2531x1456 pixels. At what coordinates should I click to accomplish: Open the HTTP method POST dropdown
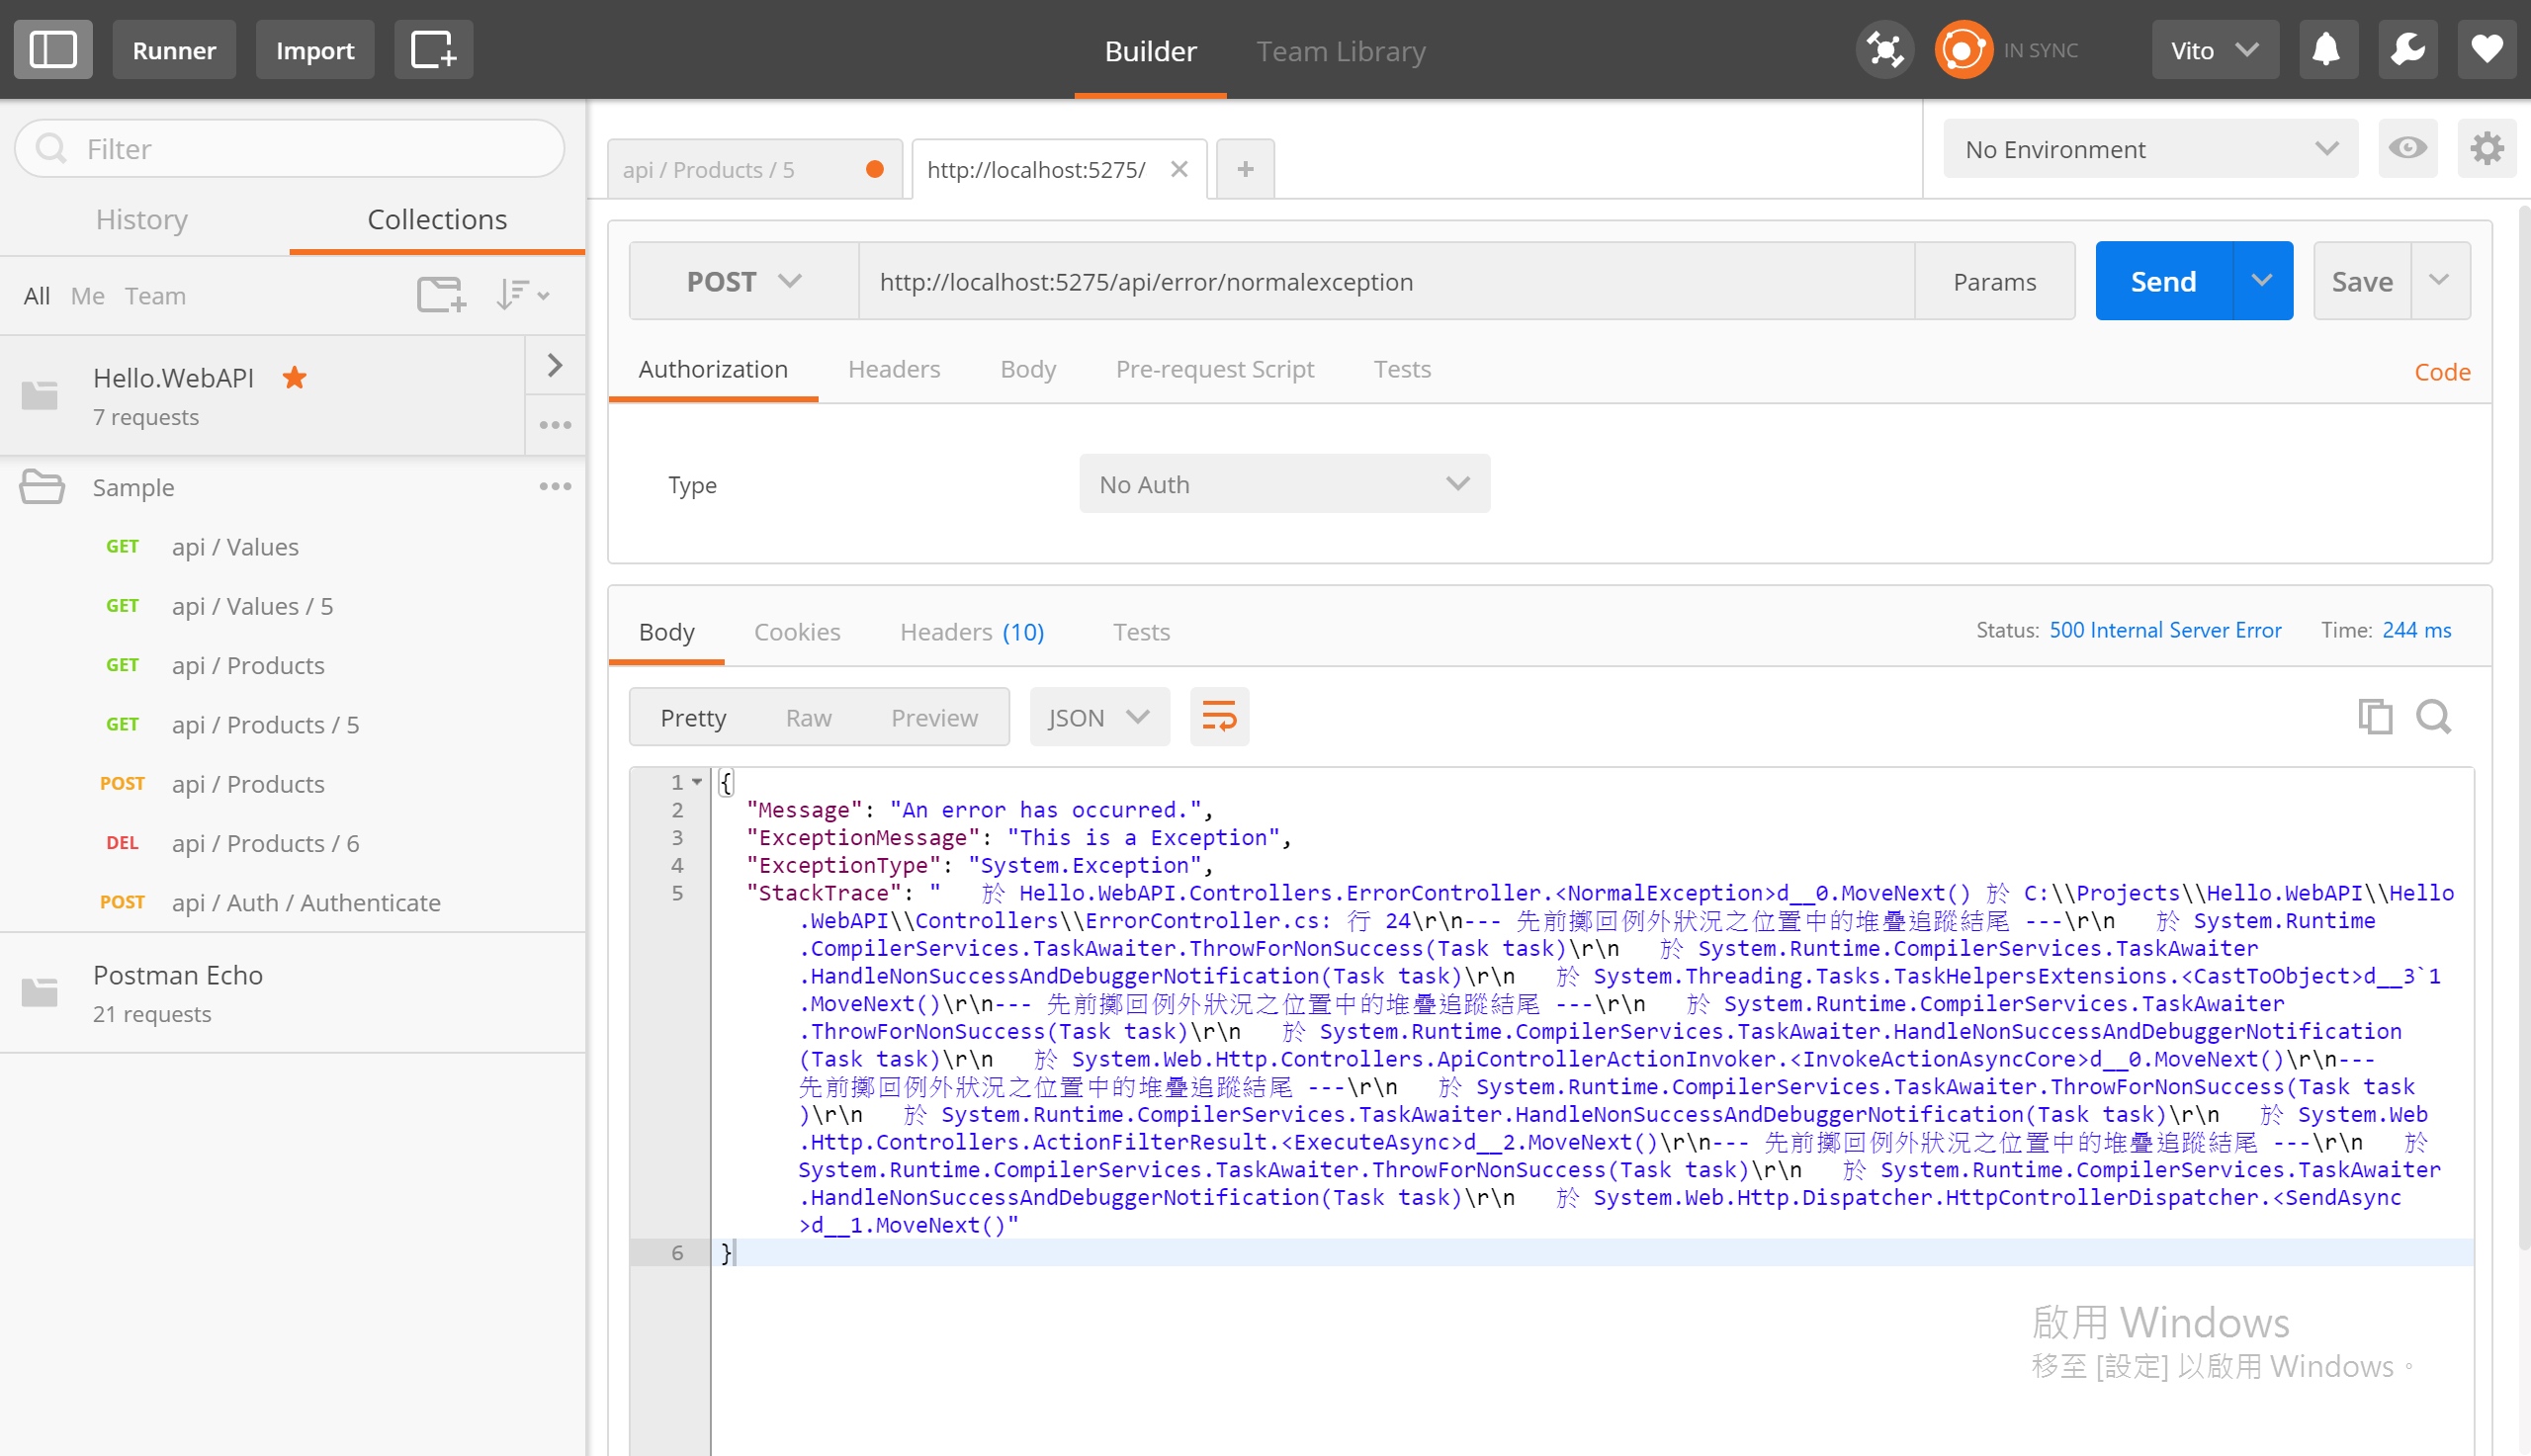tap(744, 281)
